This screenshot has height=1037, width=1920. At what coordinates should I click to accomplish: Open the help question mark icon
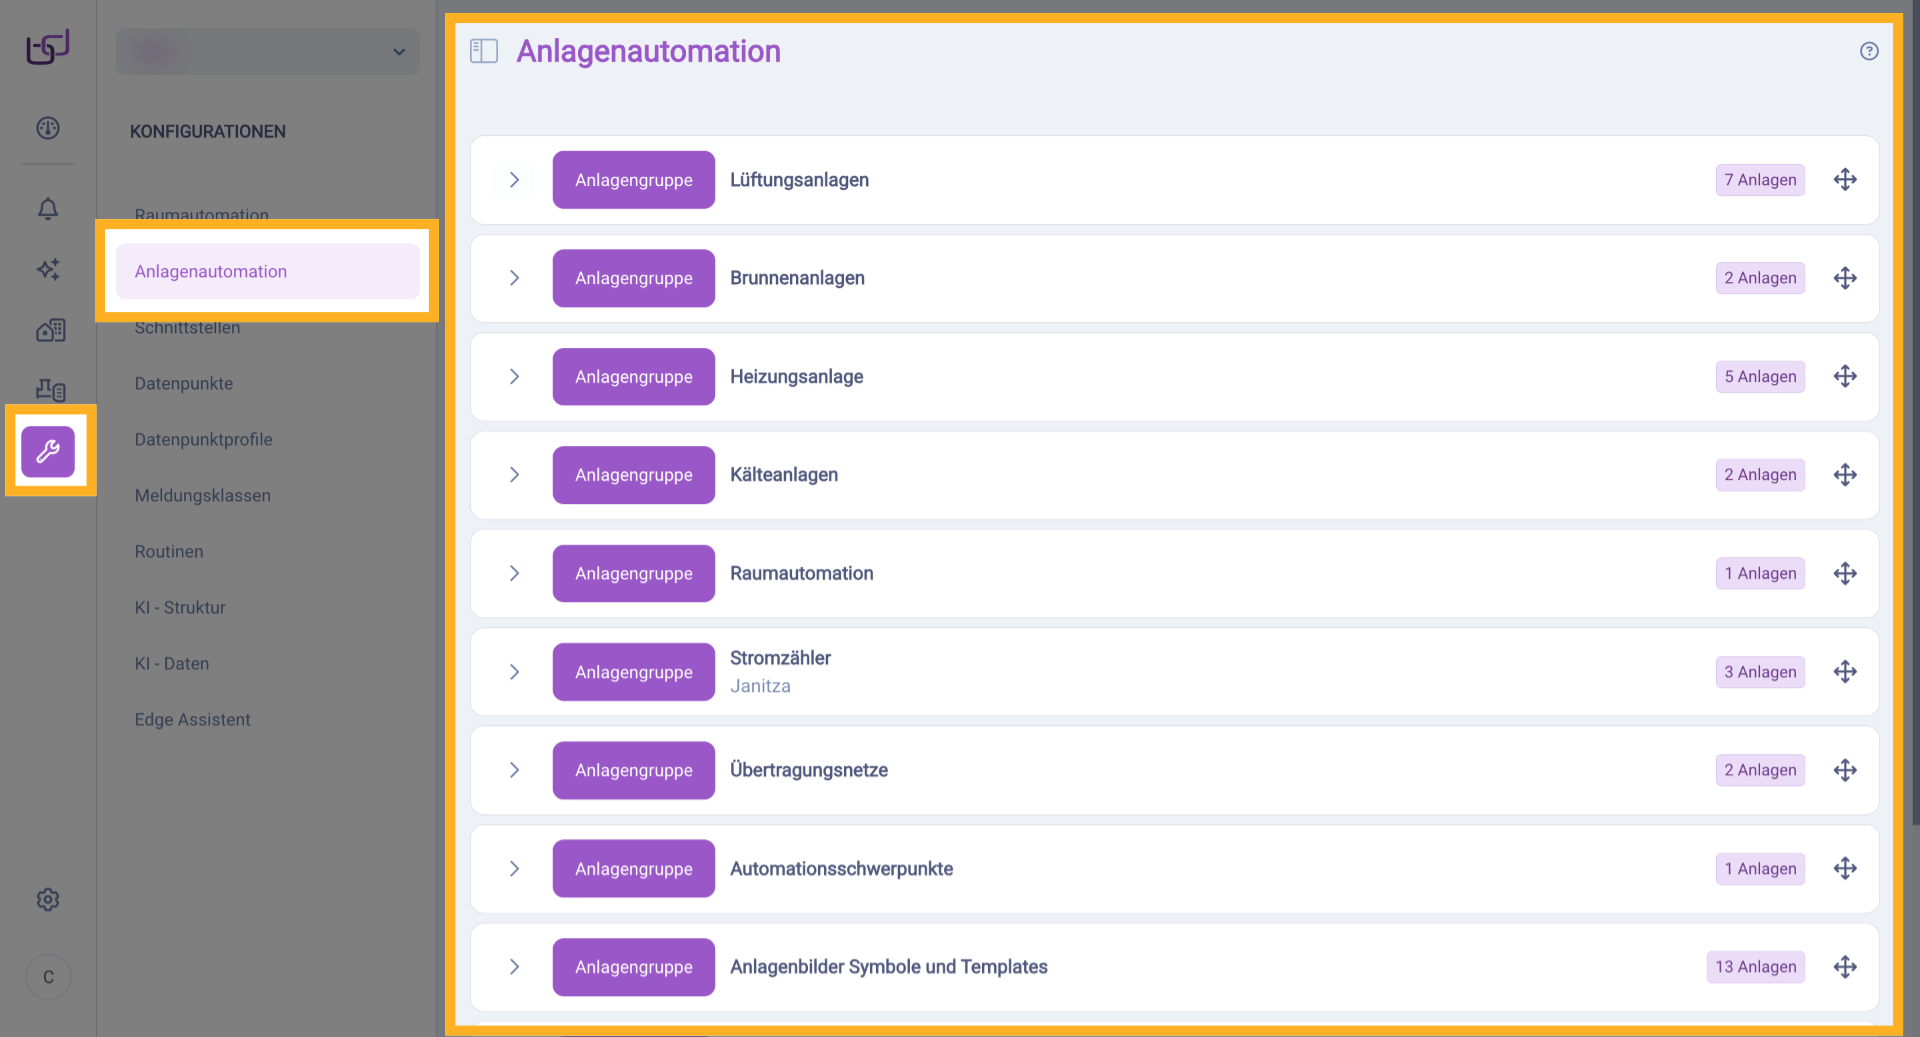pos(1869,51)
